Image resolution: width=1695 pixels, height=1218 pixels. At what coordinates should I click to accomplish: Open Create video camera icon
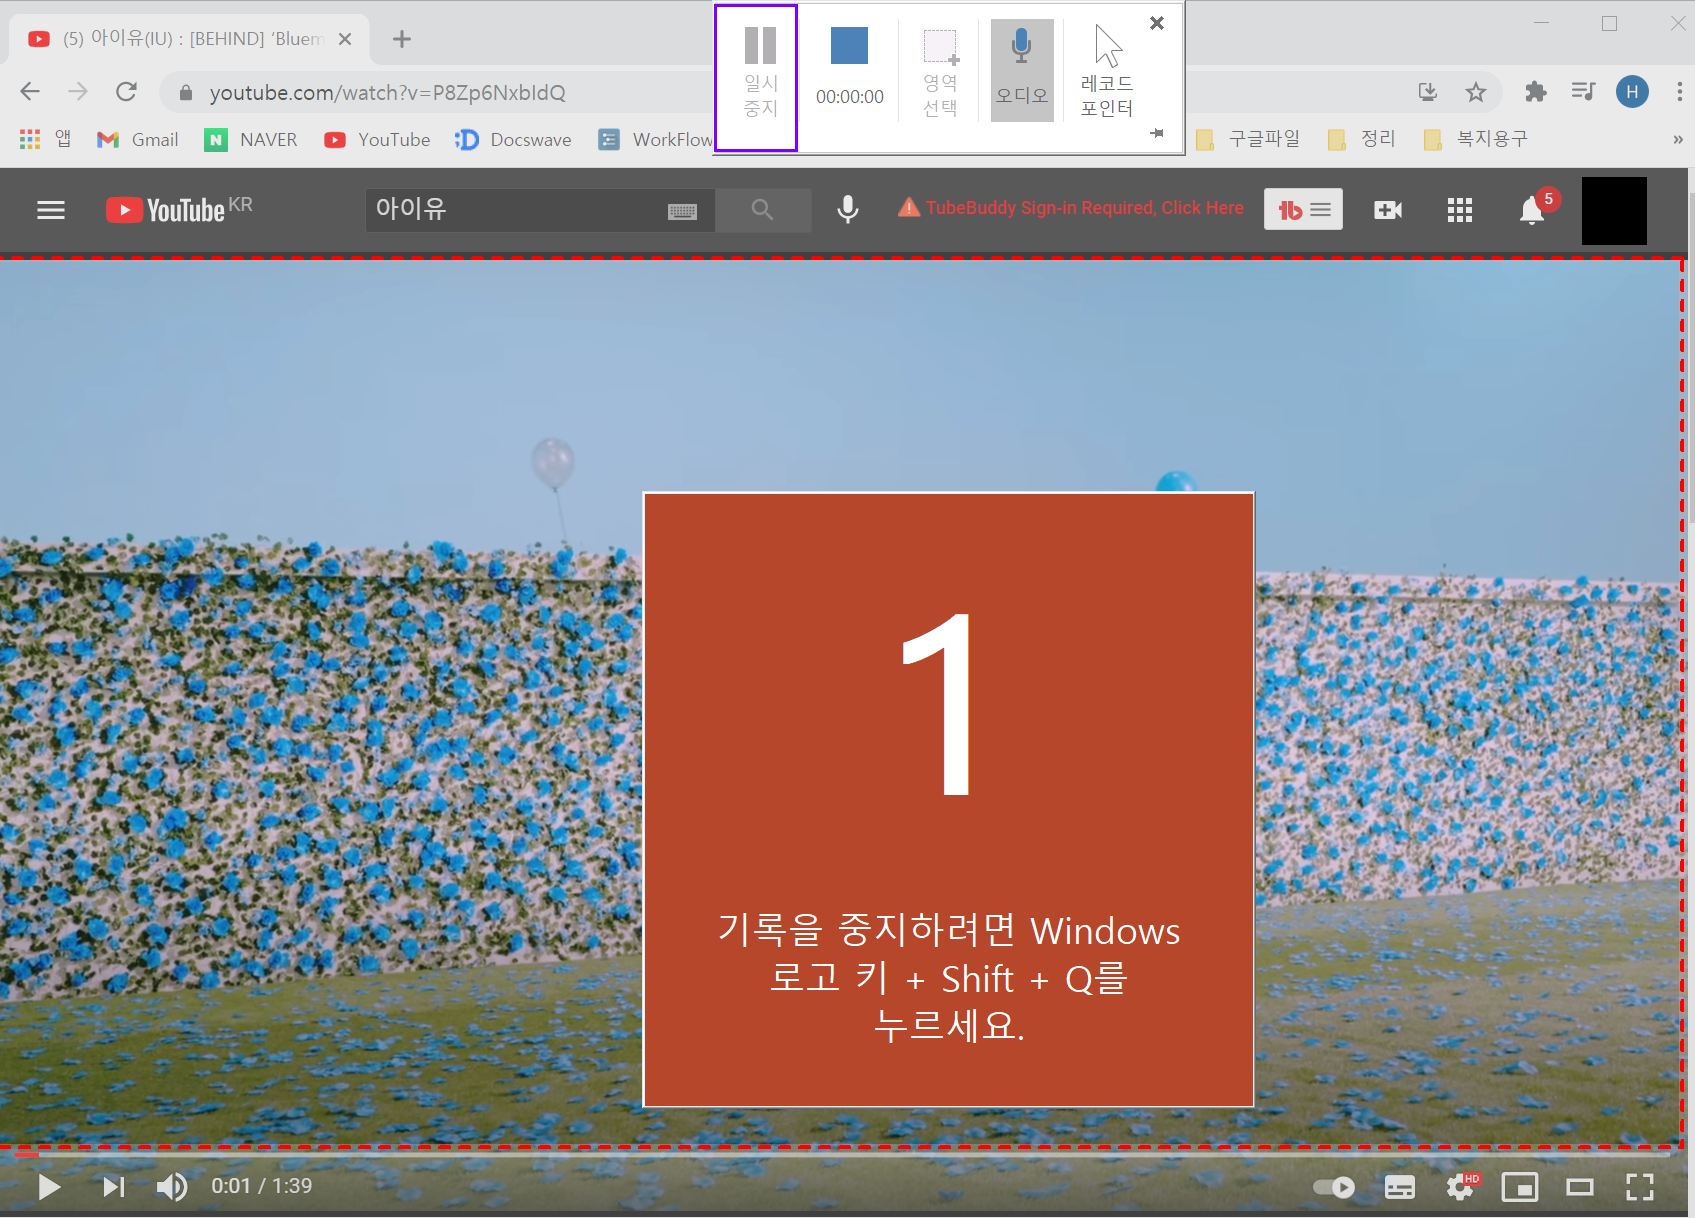pyautogui.click(x=1388, y=210)
